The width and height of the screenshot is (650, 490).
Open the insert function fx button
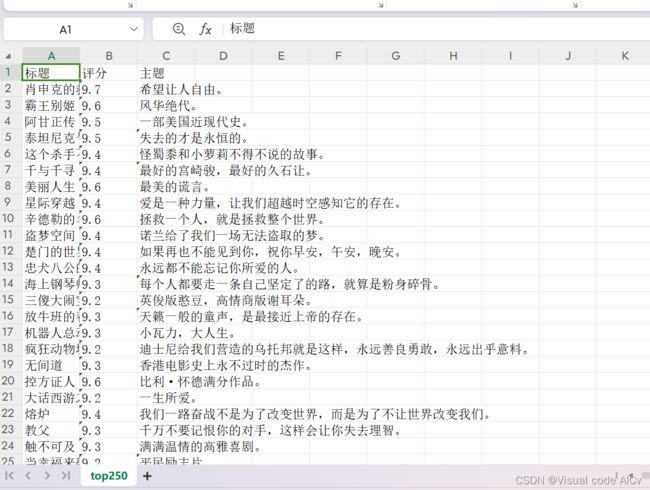[x=206, y=29]
